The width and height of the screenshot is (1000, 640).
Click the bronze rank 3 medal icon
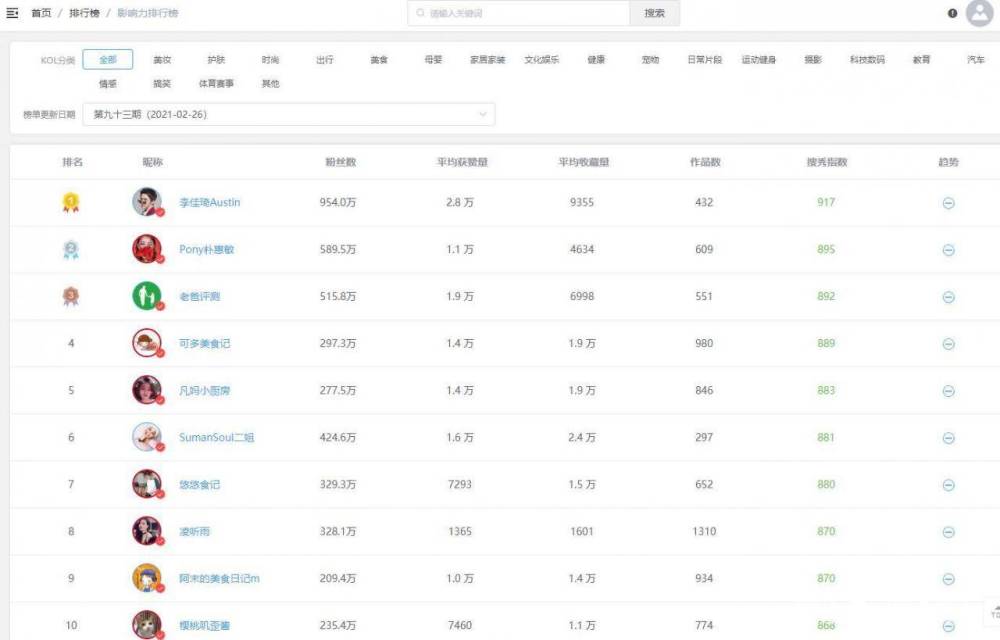tap(71, 296)
